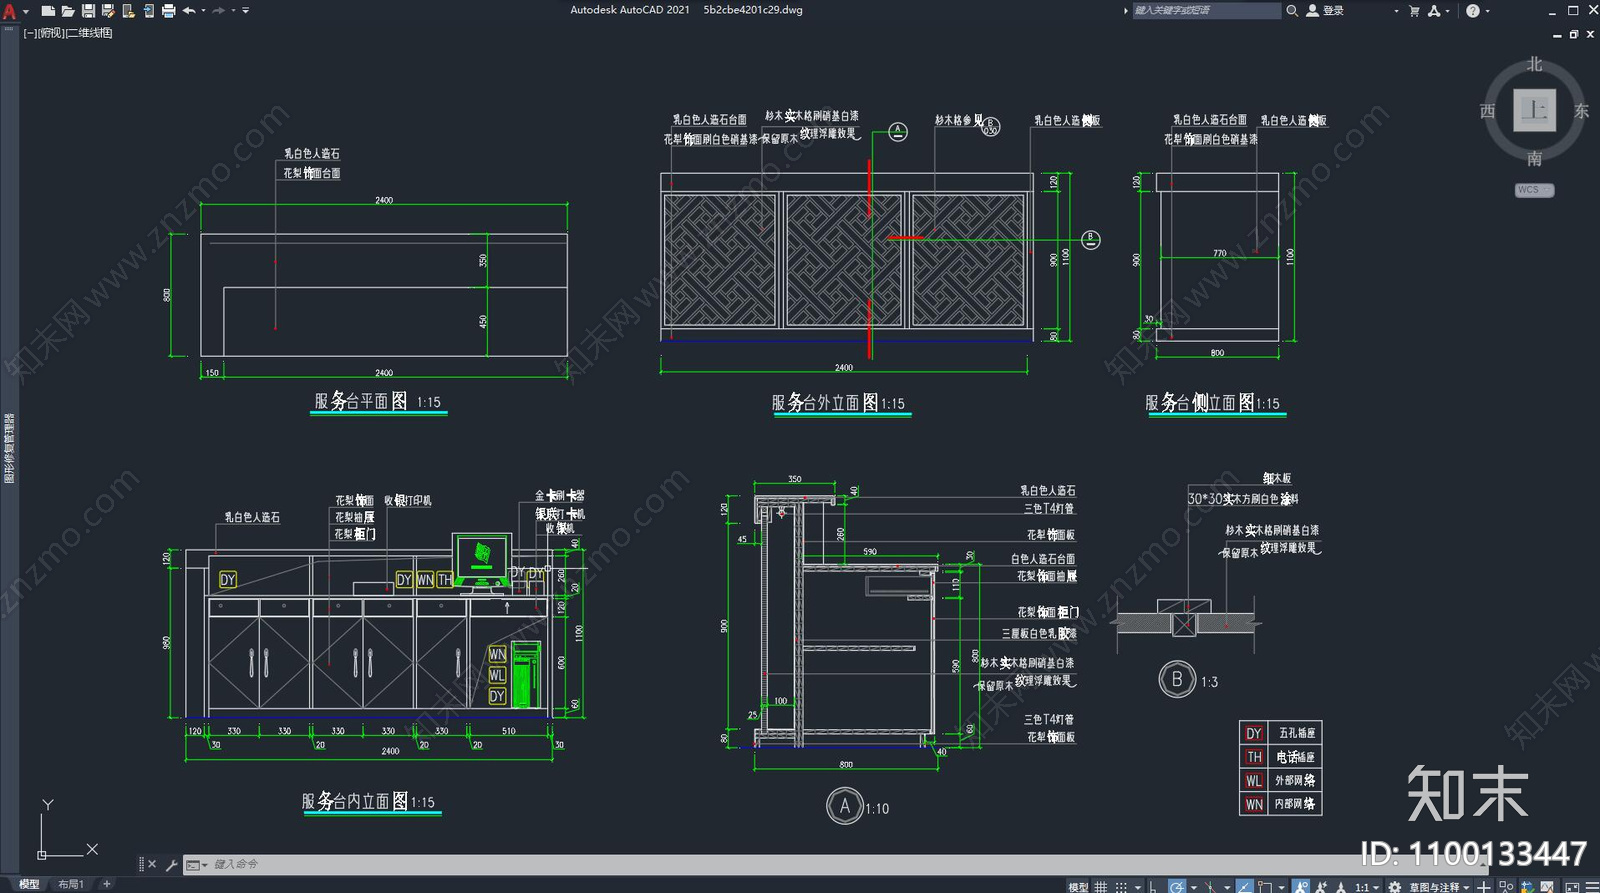Screen dimensions: 1600x893
Task: Switch to the 布局1 layout tab
Action: point(70,884)
